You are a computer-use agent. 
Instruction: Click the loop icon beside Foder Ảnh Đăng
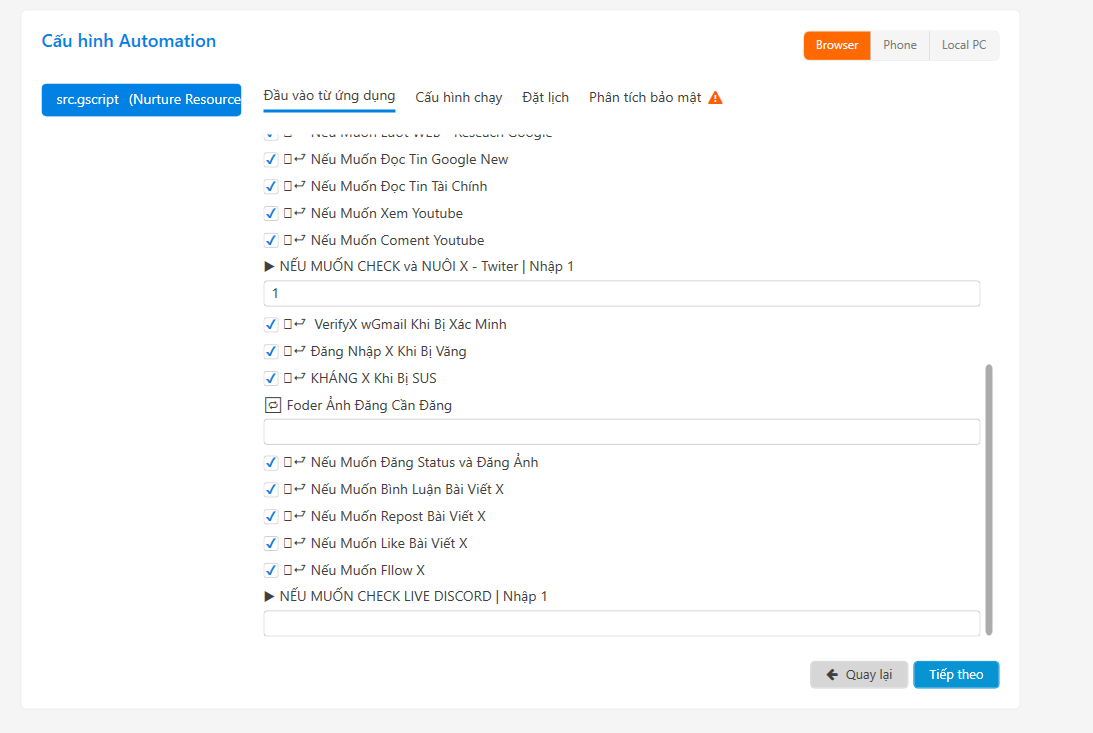point(273,405)
